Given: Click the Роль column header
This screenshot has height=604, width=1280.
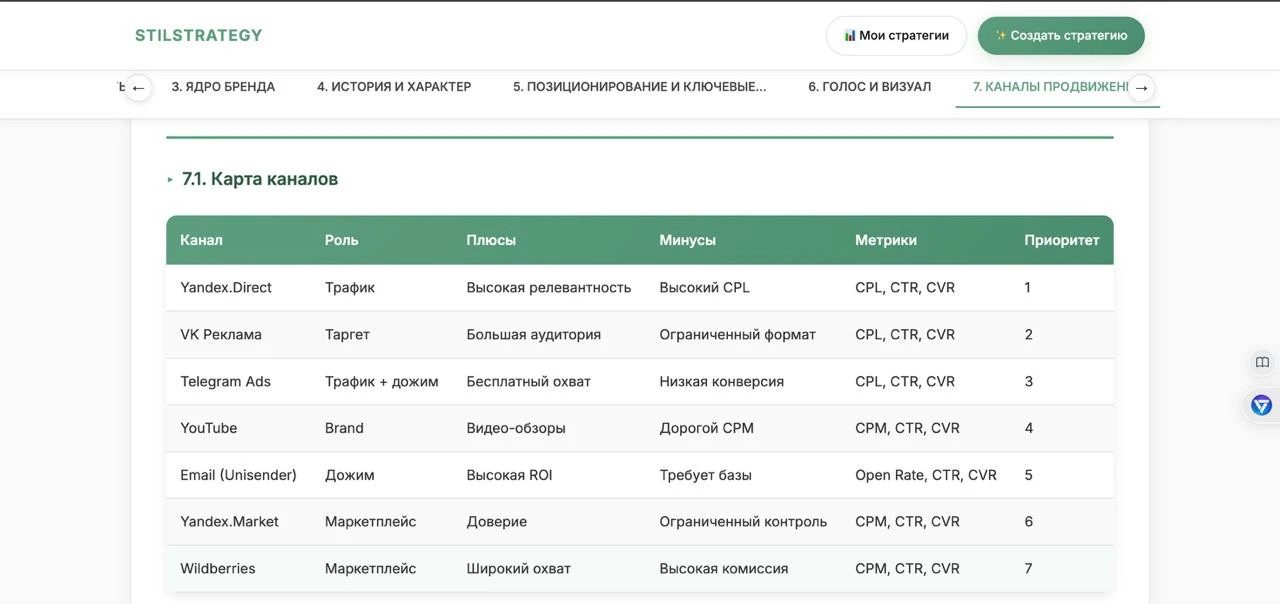Looking at the screenshot, I should 341,240.
